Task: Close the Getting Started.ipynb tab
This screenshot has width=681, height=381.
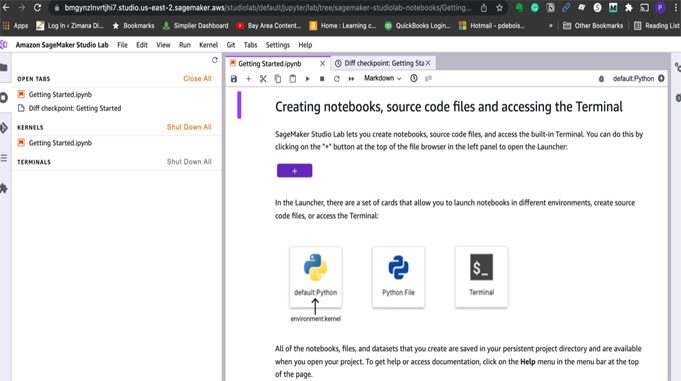Action: coord(322,63)
